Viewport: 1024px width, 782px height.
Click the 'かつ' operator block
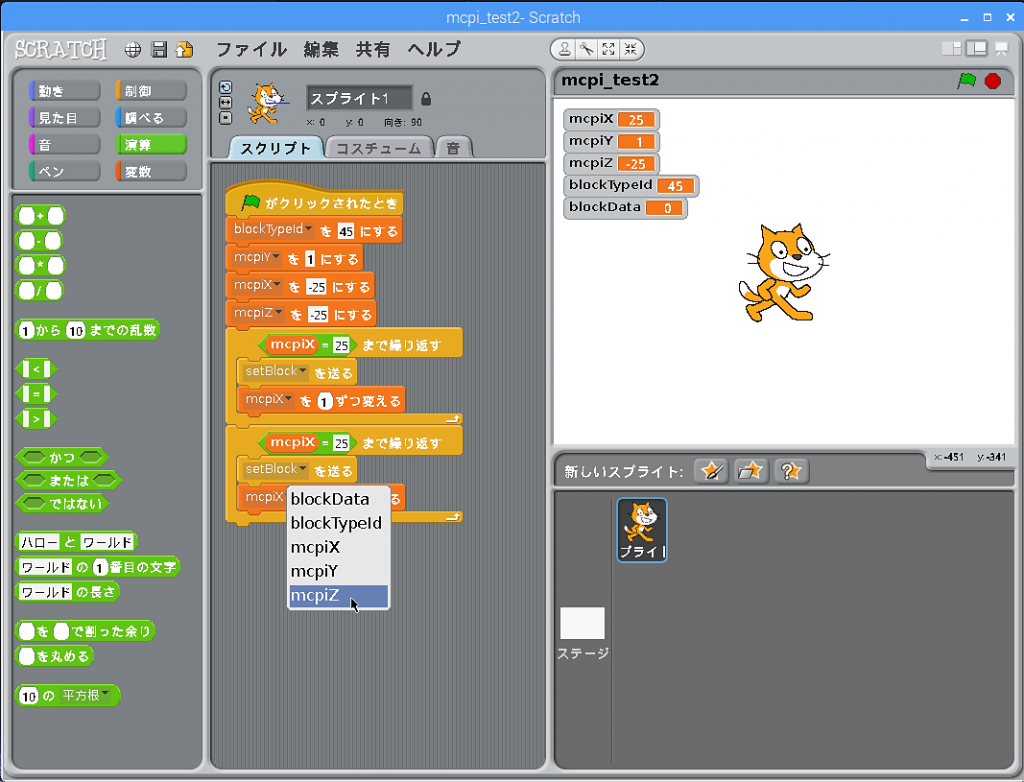point(62,457)
